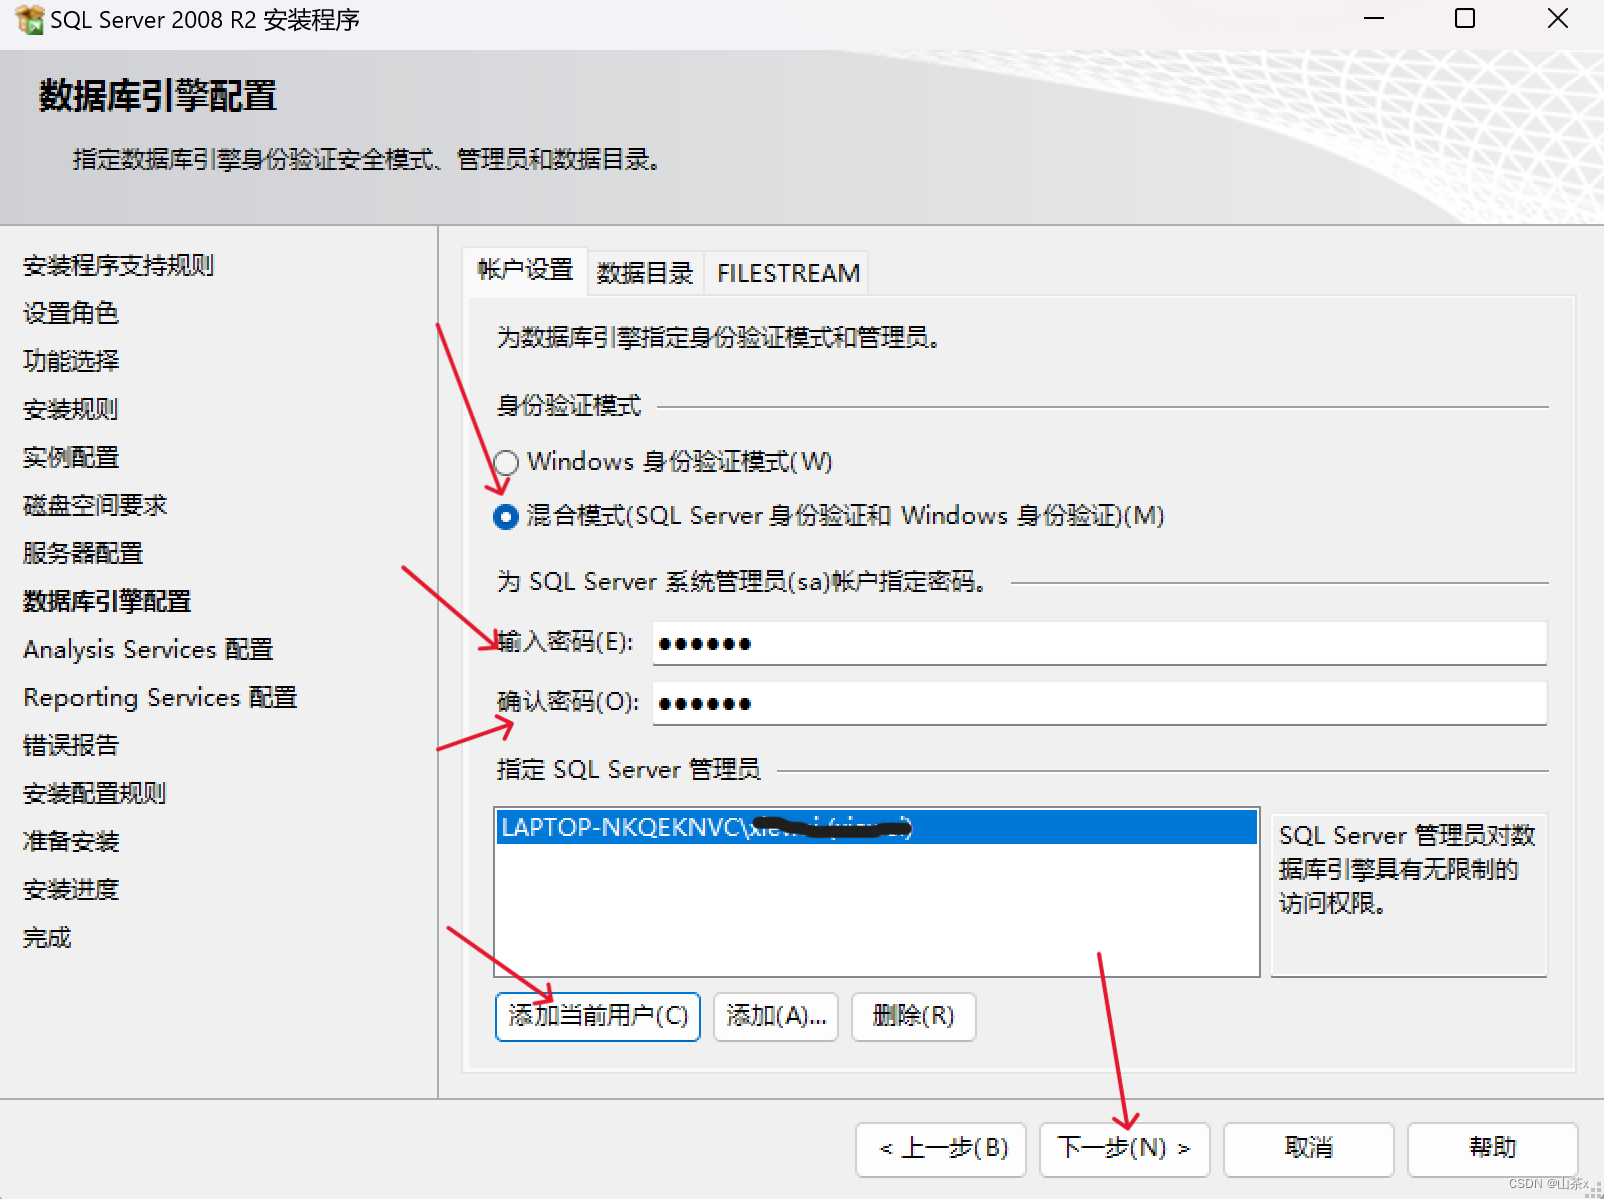Click 安装规则 in the step list
Screen dimensions: 1604x1199
tap(71, 409)
